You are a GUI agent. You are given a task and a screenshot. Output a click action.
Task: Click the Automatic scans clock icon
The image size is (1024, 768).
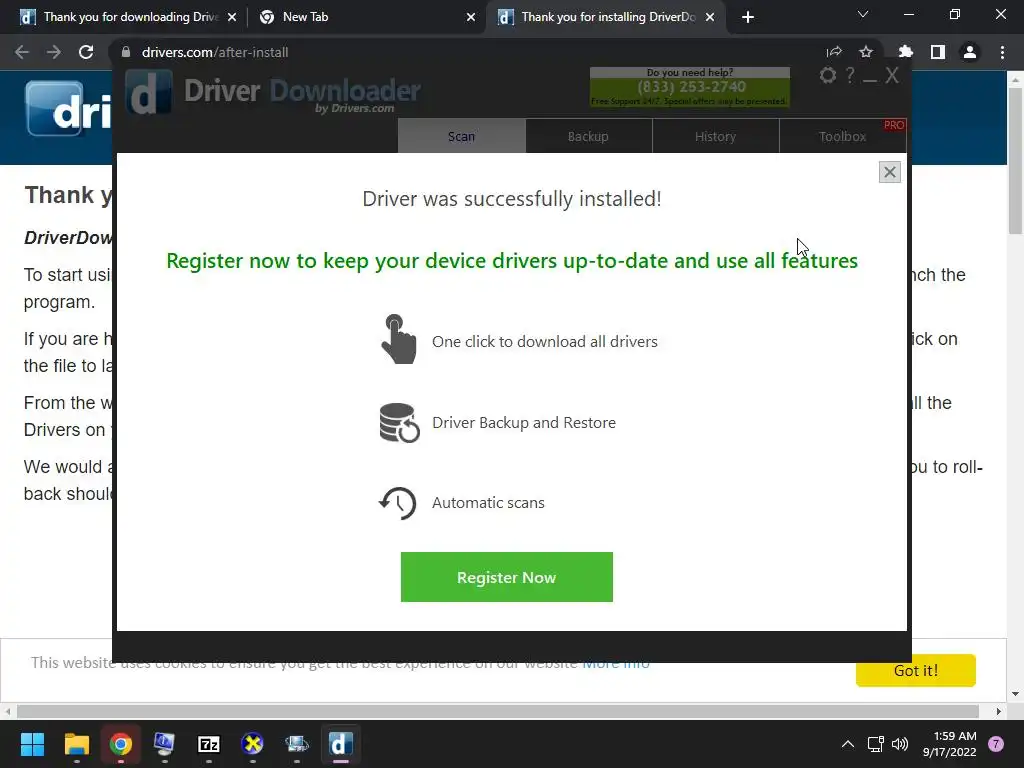[398, 503]
